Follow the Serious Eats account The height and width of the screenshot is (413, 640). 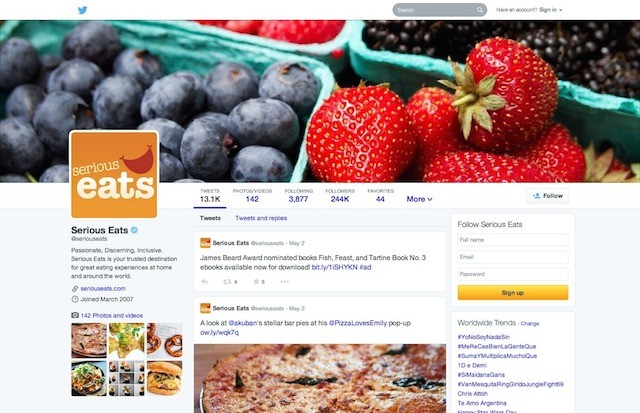[x=547, y=196]
